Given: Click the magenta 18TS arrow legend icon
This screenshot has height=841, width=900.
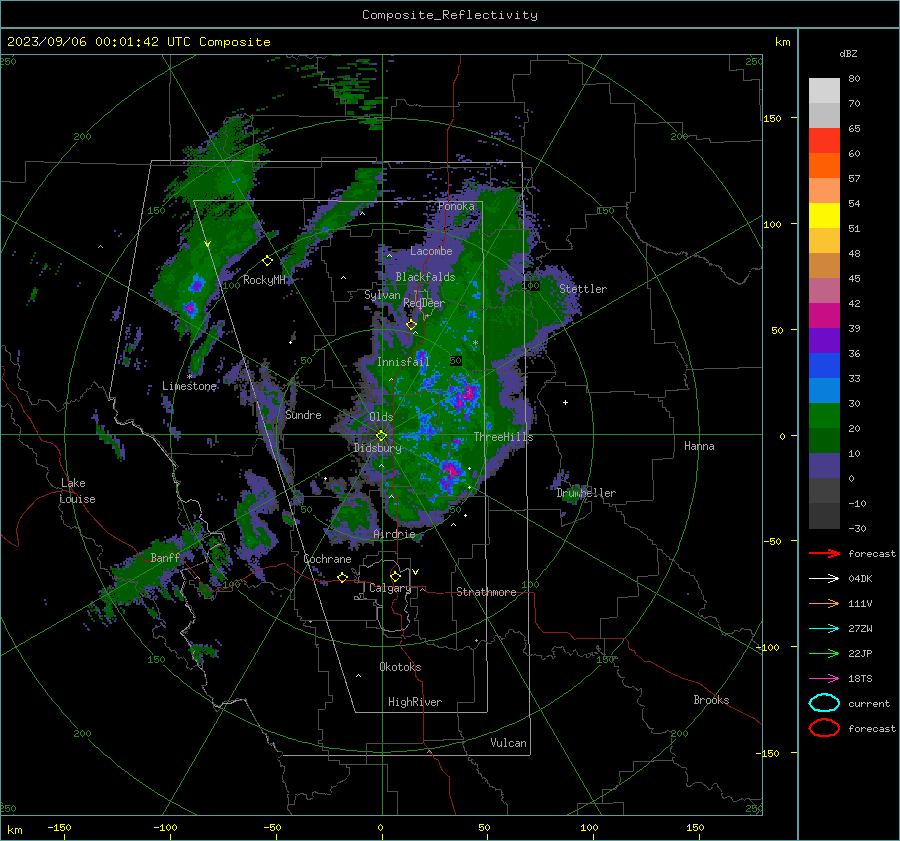Looking at the screenshot, I should 824,679.
